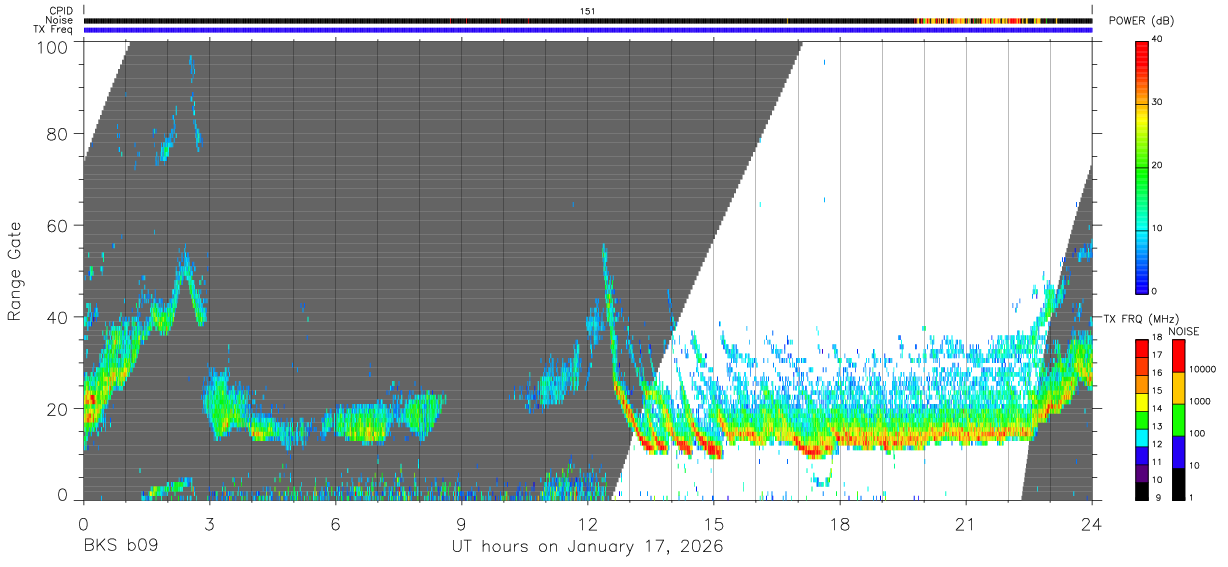Image resolution: width=1228 pixels, height=567 pixels.
Task: Click the CPID label
Action: pos(62,11)
